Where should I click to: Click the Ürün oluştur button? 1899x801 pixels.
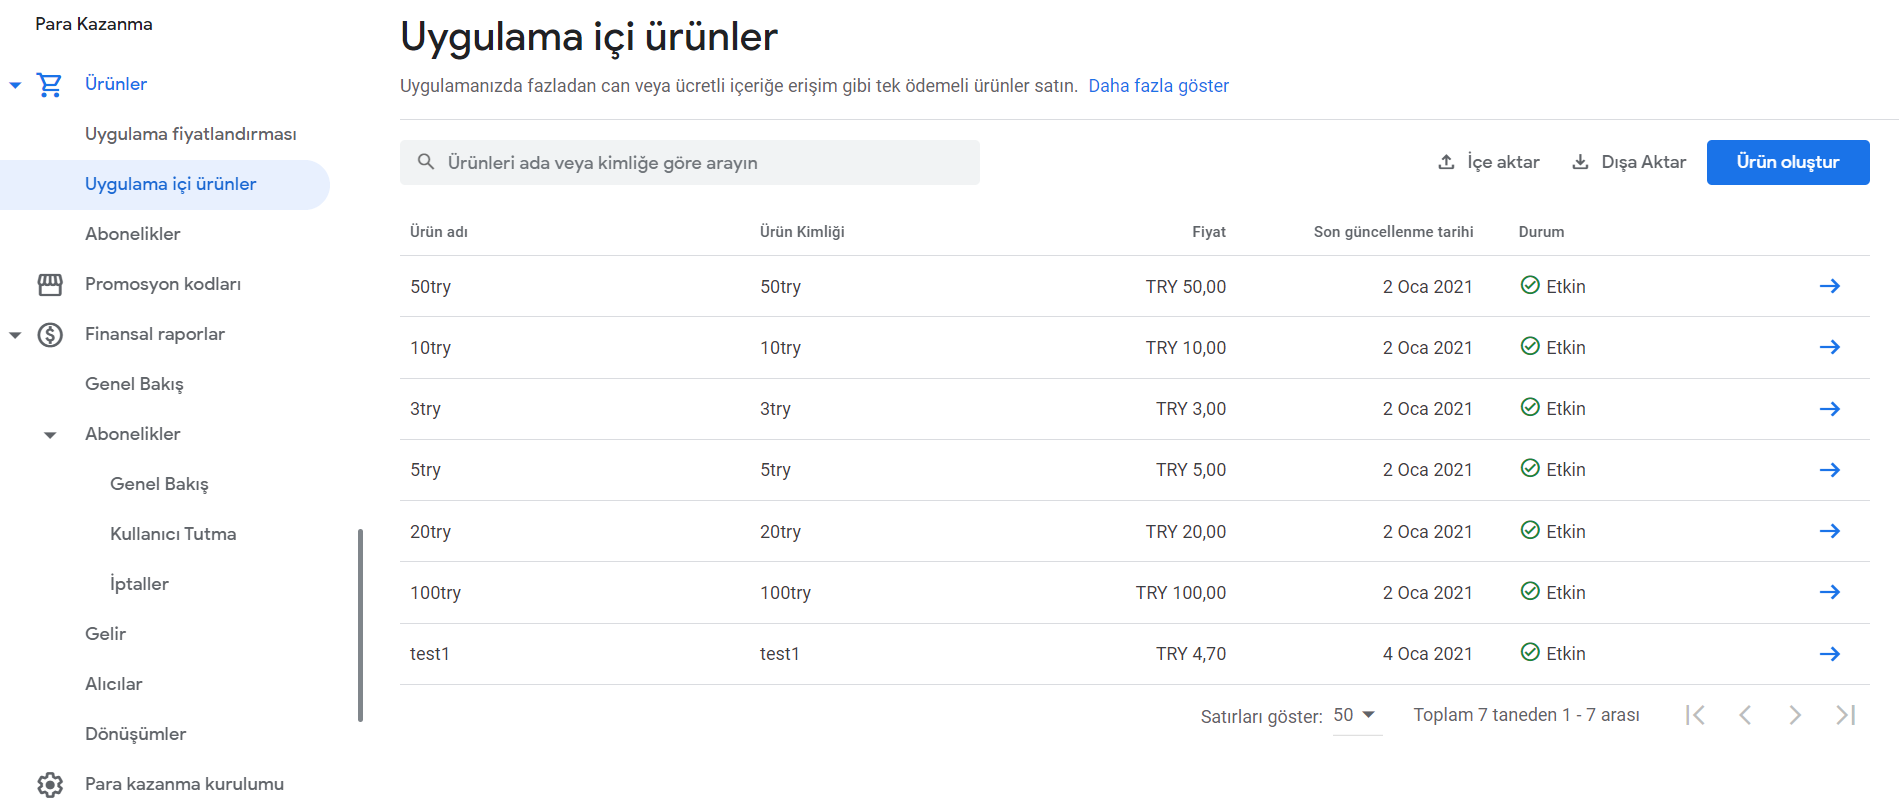point(1788,162)
